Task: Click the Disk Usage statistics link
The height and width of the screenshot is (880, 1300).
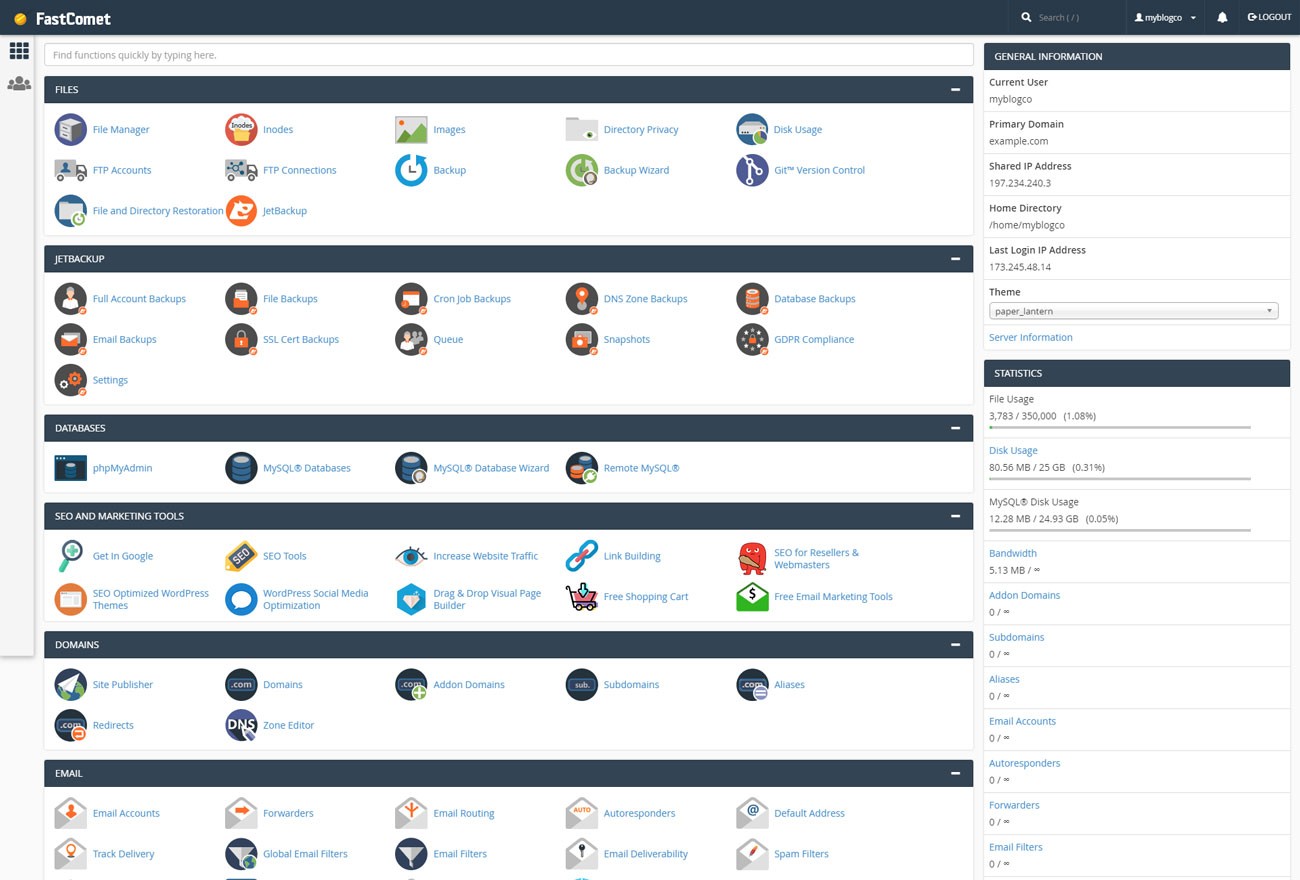Action: pyautogui.click(x=1013, y=450)
